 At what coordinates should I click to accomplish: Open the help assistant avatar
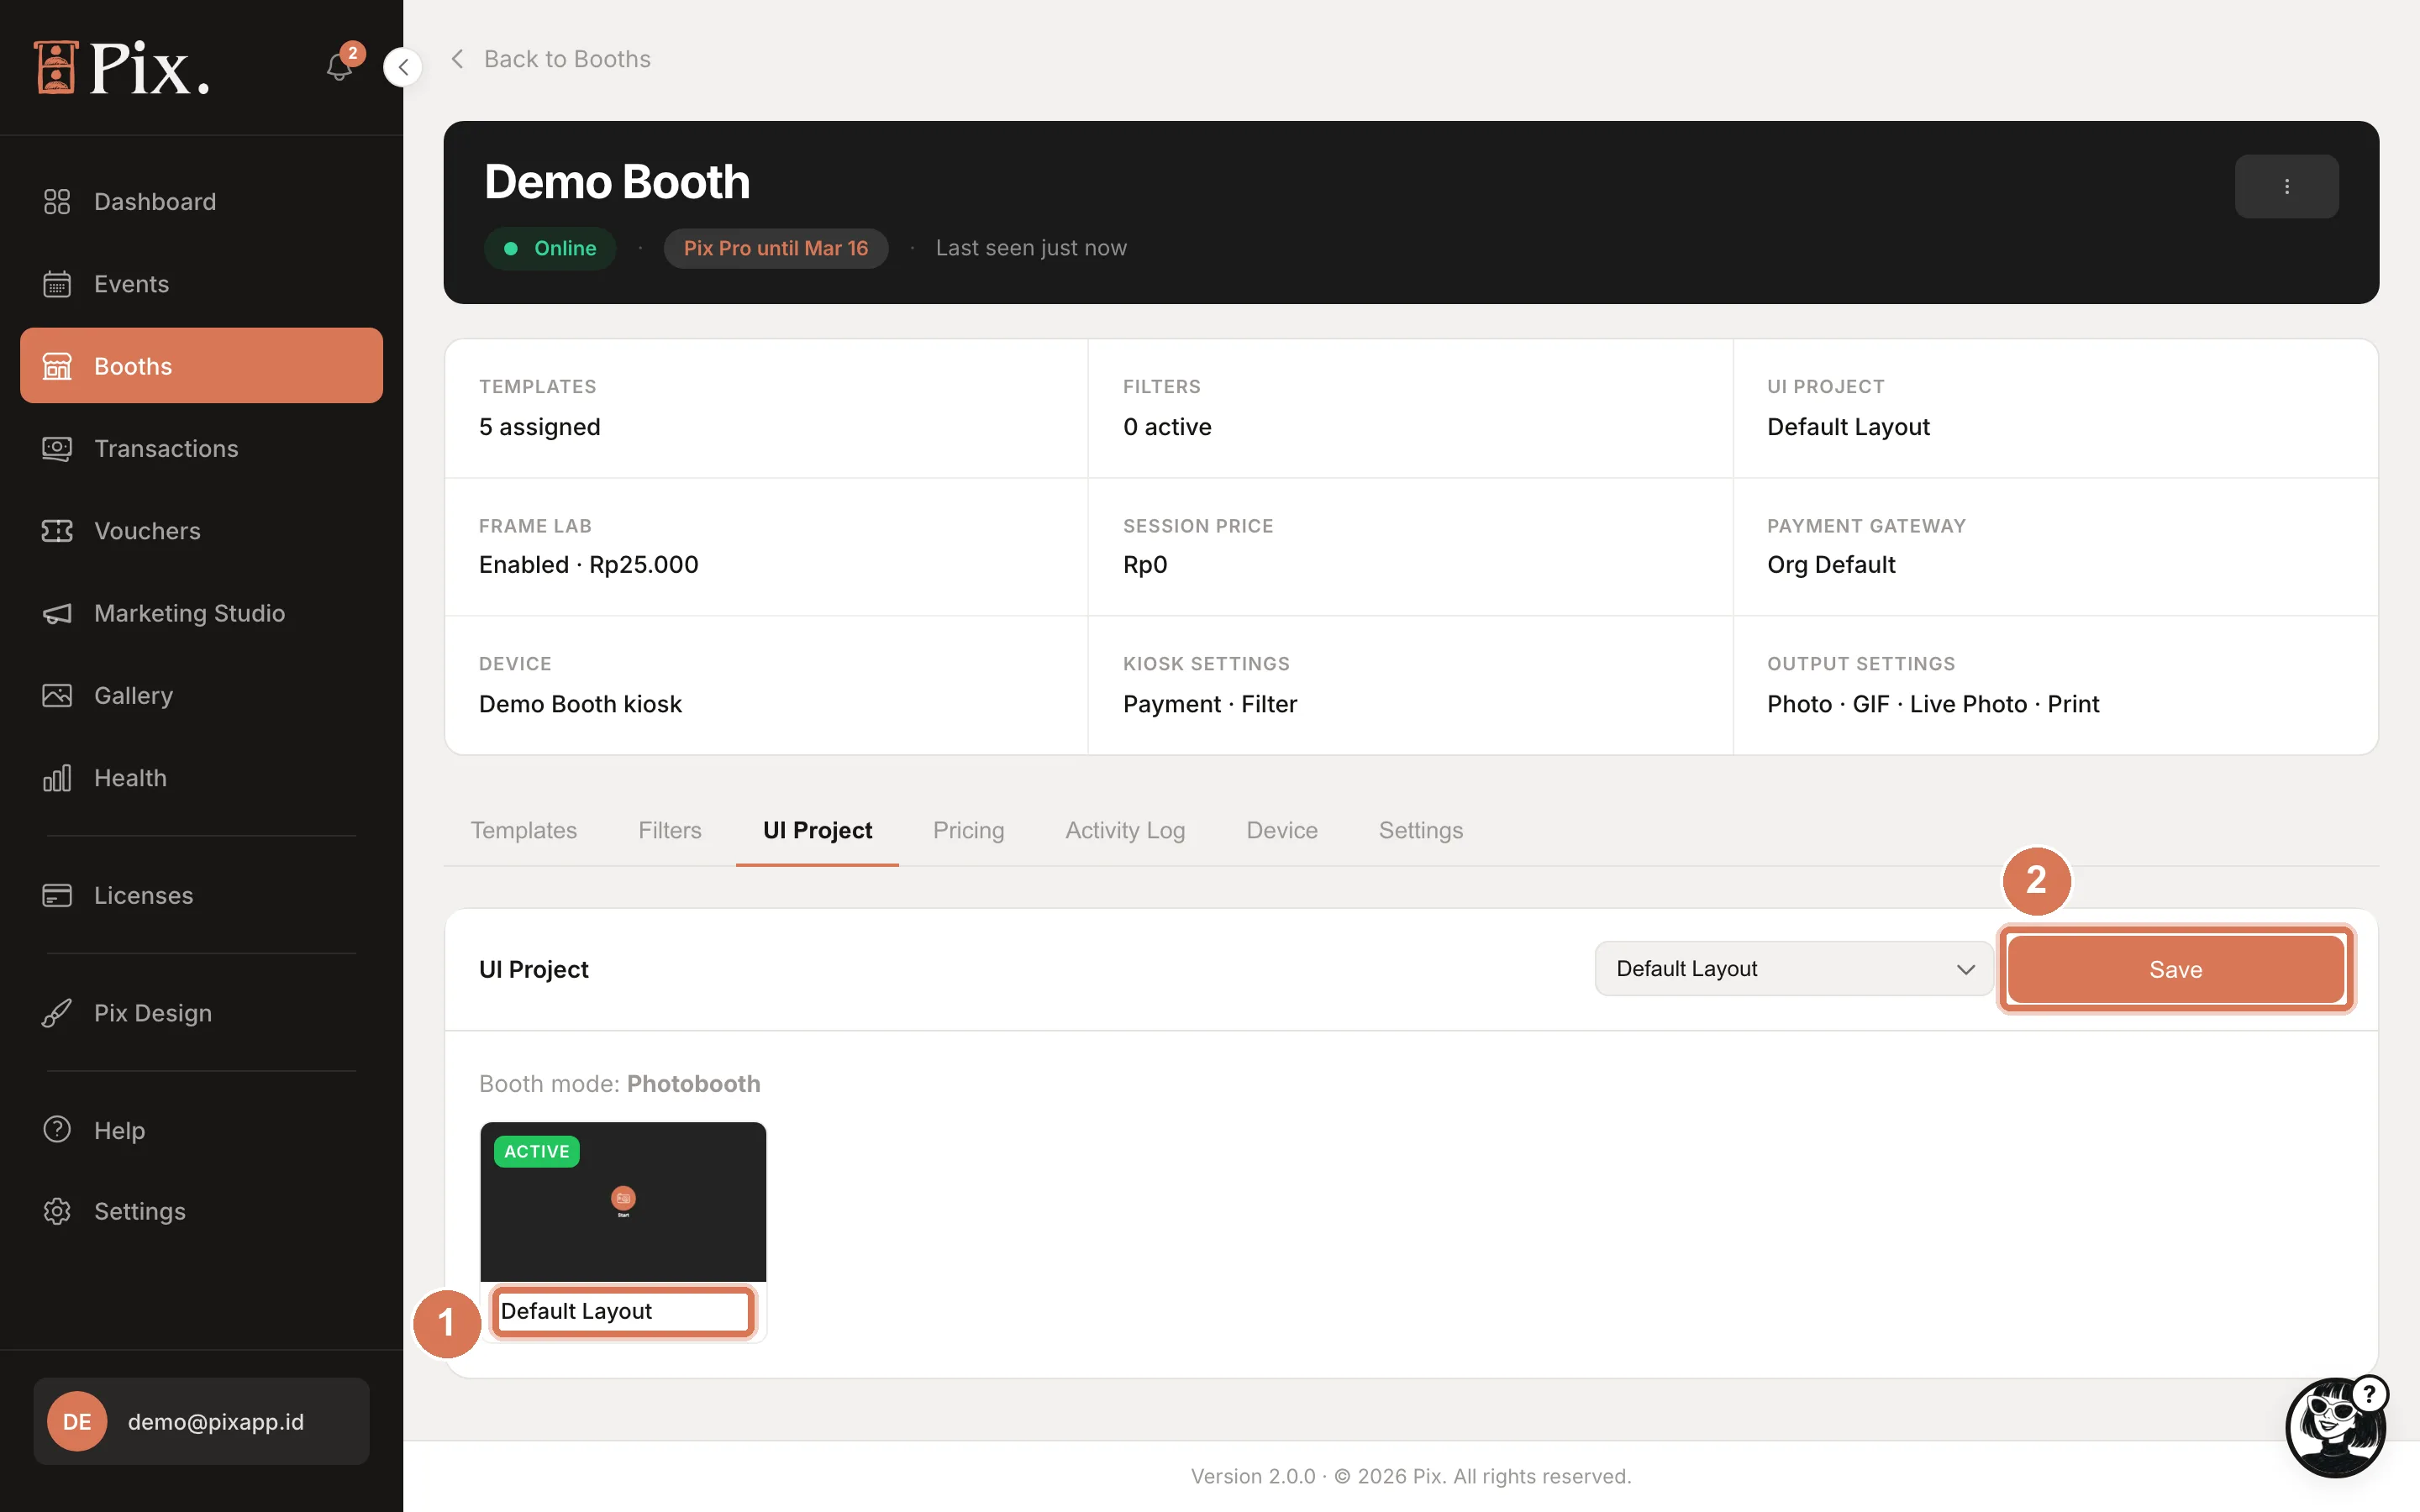(x=2336, y=1427)
